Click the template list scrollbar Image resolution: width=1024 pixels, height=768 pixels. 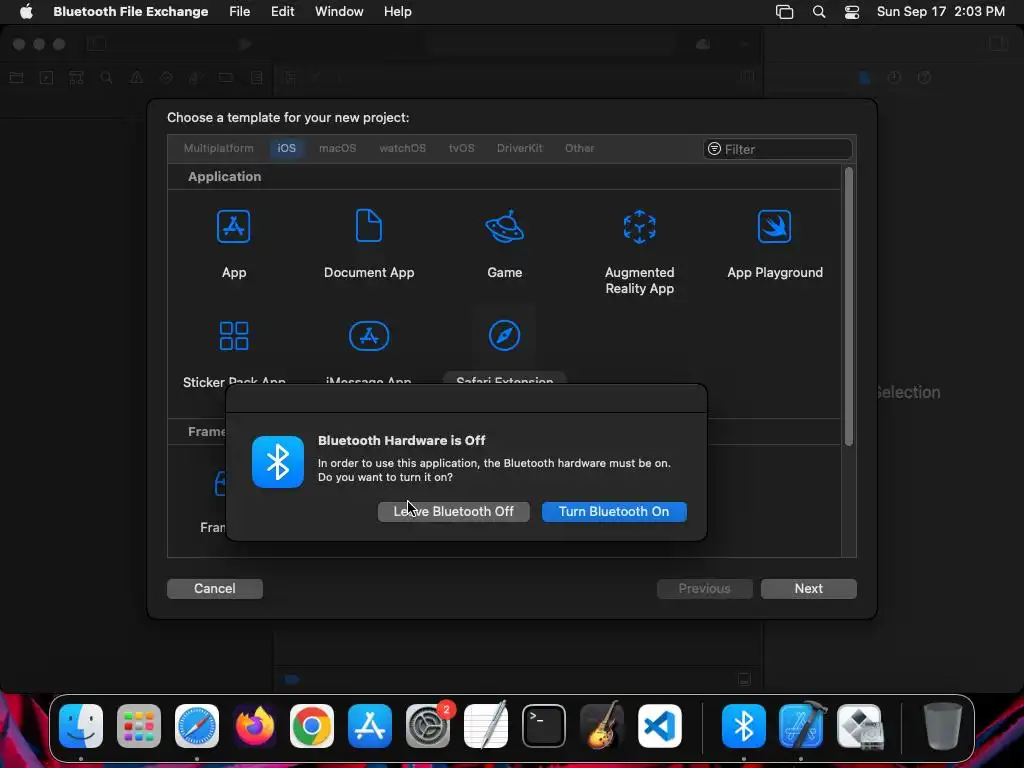point(848,307)
